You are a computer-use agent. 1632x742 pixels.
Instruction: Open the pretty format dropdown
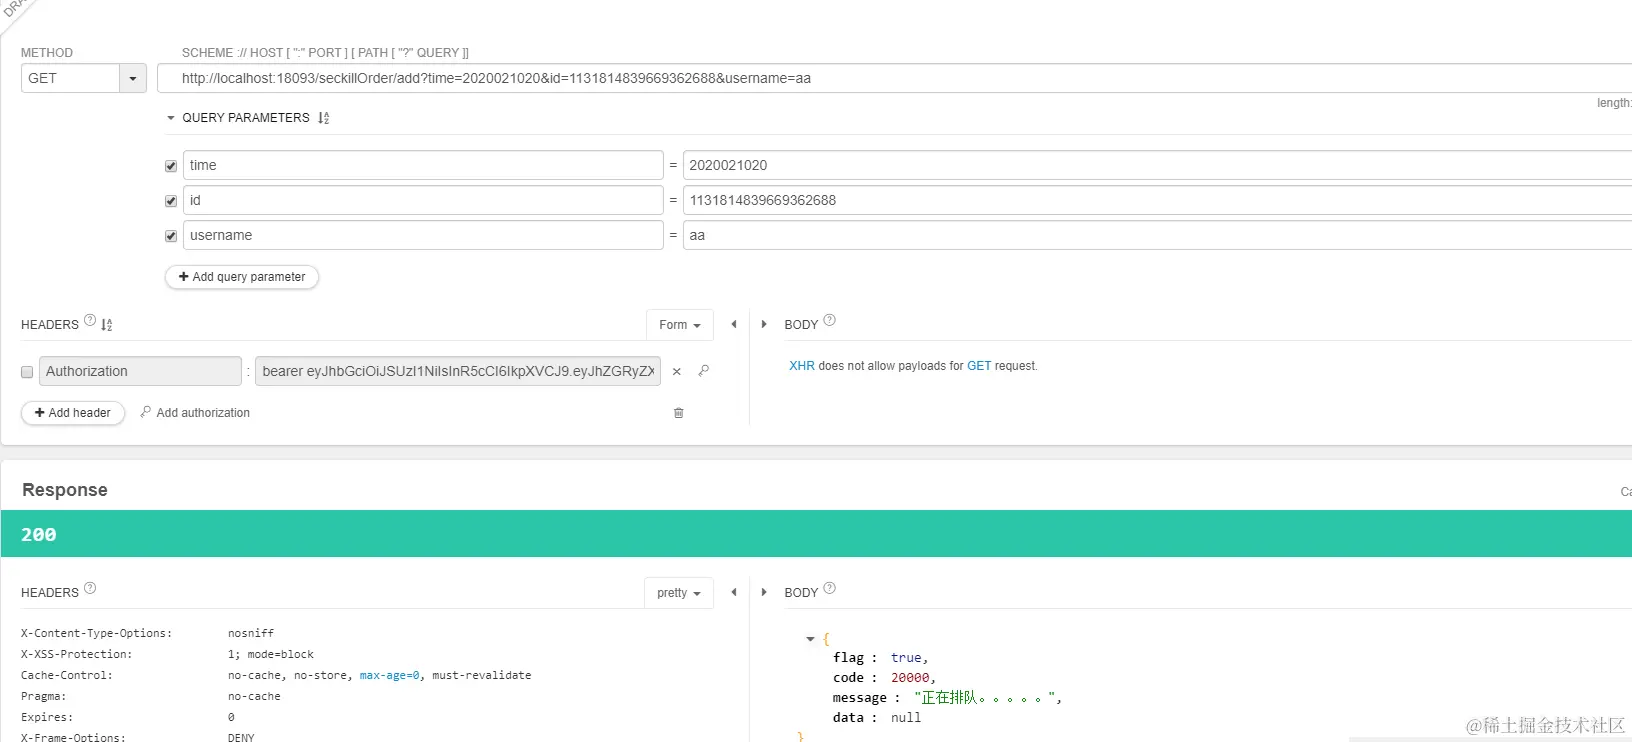(x=679, y=593)
